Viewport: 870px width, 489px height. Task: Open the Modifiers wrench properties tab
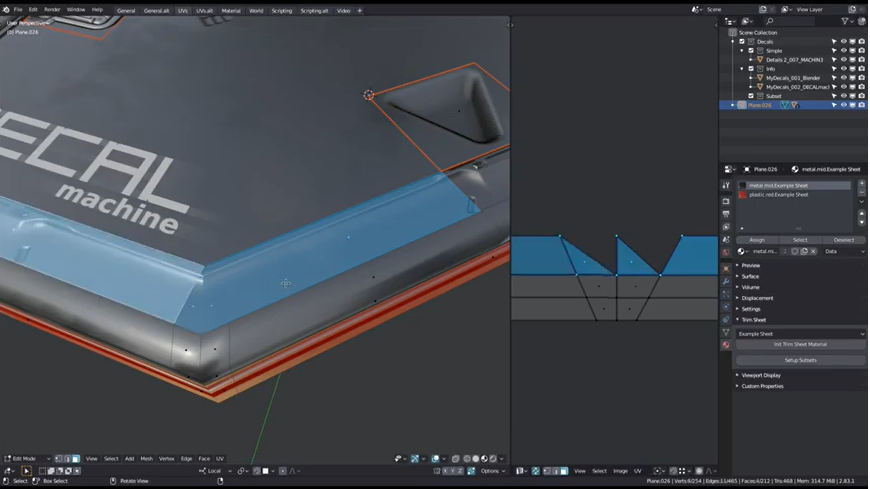(726, 281)
